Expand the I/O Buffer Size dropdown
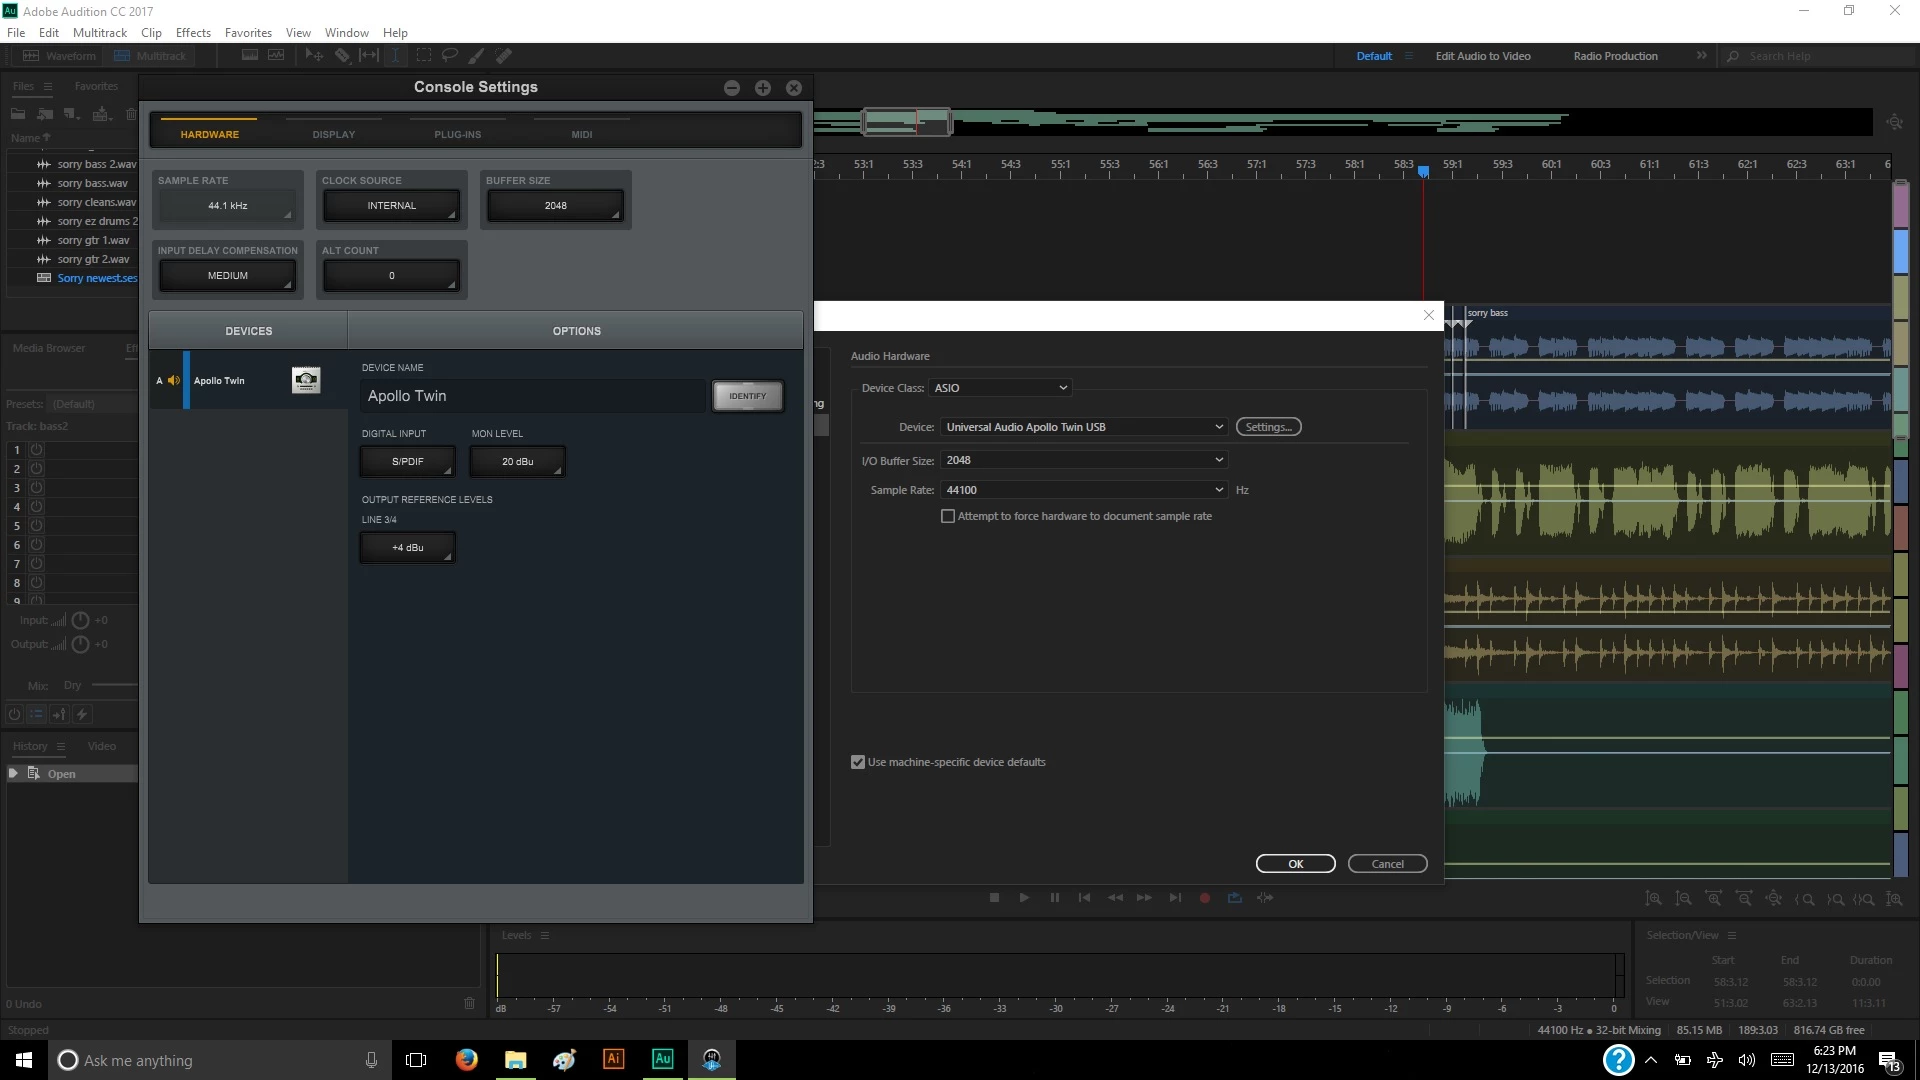Viewport: 1920px width, 1080px height. pos(1084,460)
